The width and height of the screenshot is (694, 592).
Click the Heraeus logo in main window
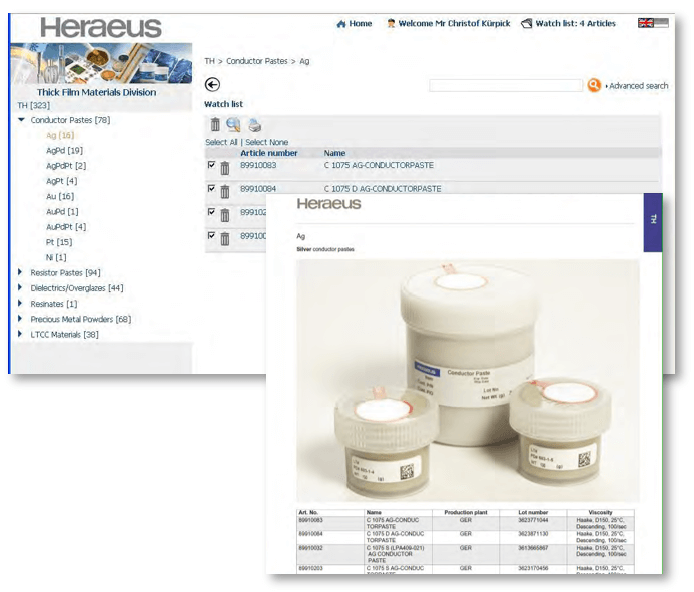point(101,27)
